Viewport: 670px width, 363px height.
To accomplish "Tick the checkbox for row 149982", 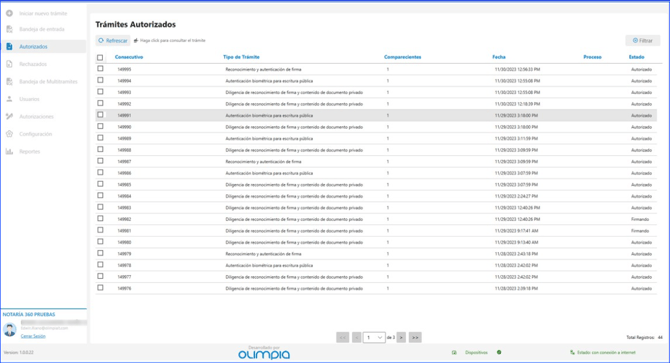I will click(x=100, y=218).
